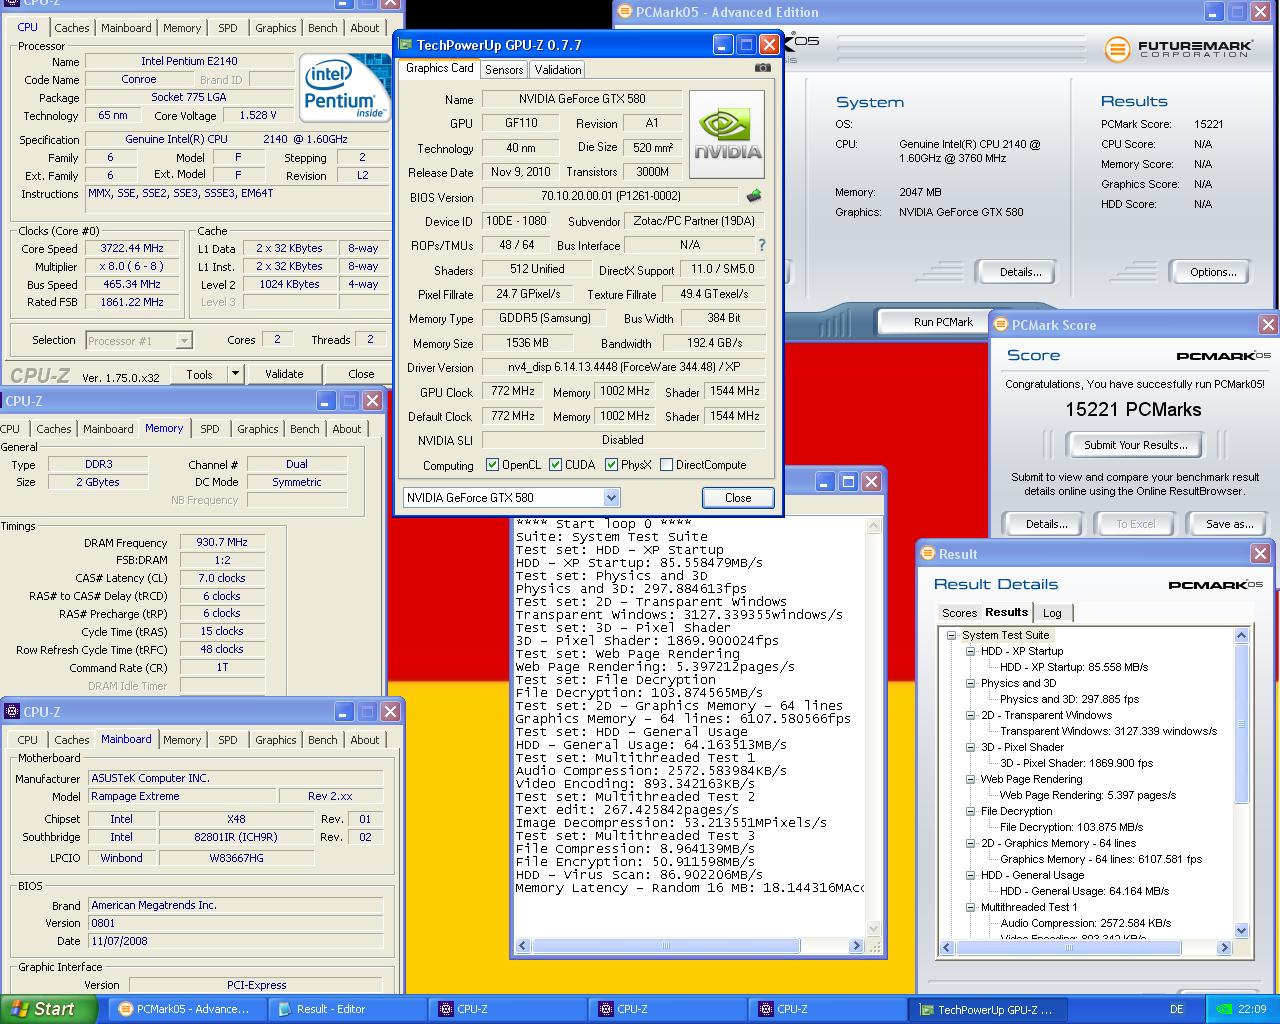The width and height of the screenshot is (1280, 1024).
Task: Click the PCMark05 logo in Score window
Action: 1222,356
